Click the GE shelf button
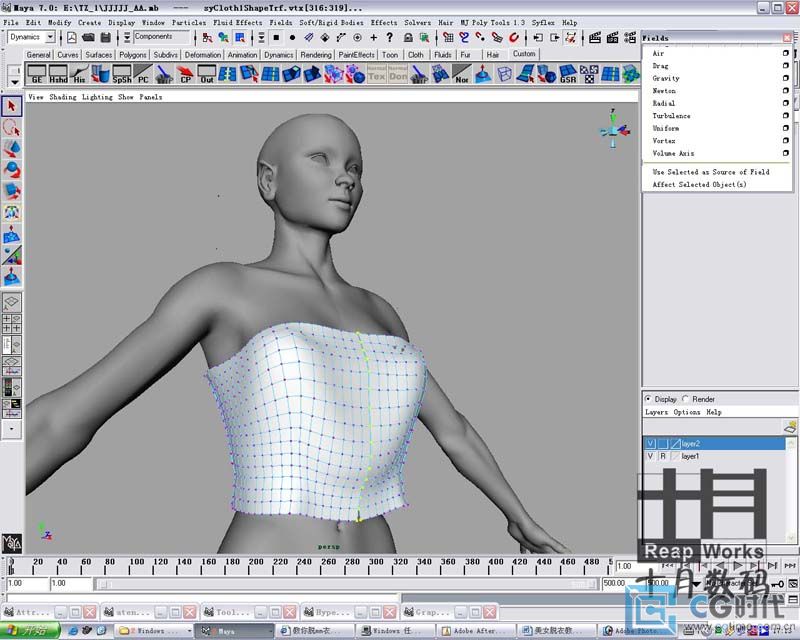Viewport: 800px width, 640px height. [x=37, y=74]
